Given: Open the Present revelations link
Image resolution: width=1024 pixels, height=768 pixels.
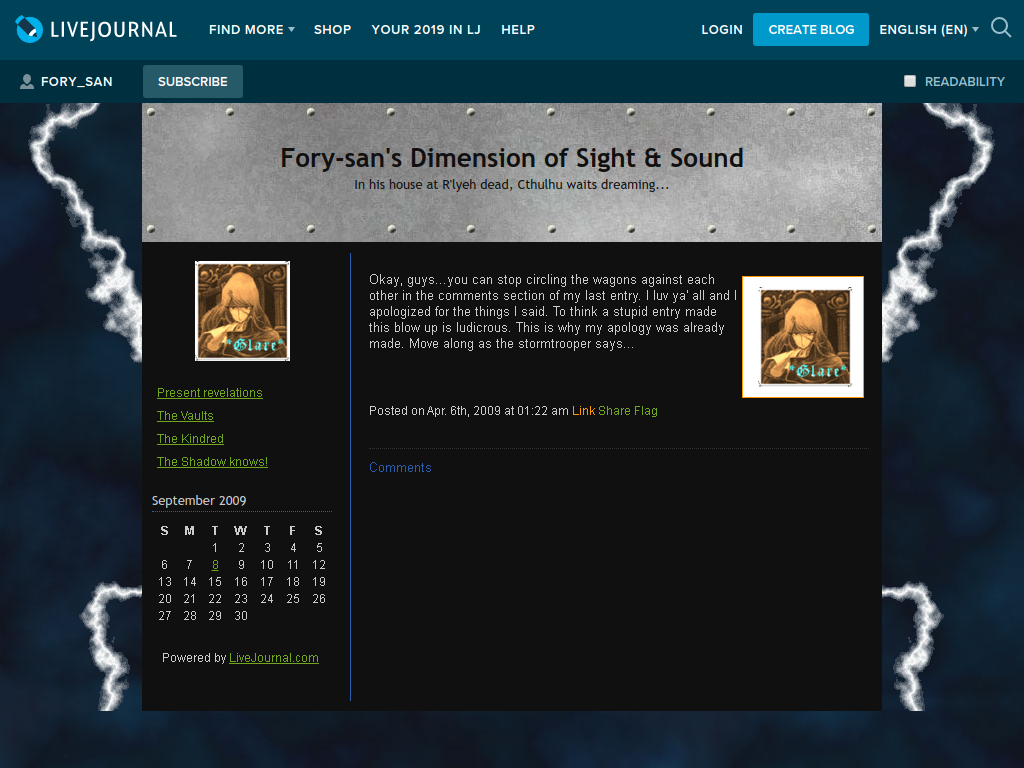Looking at the screenshot, I should coord(210,392).
